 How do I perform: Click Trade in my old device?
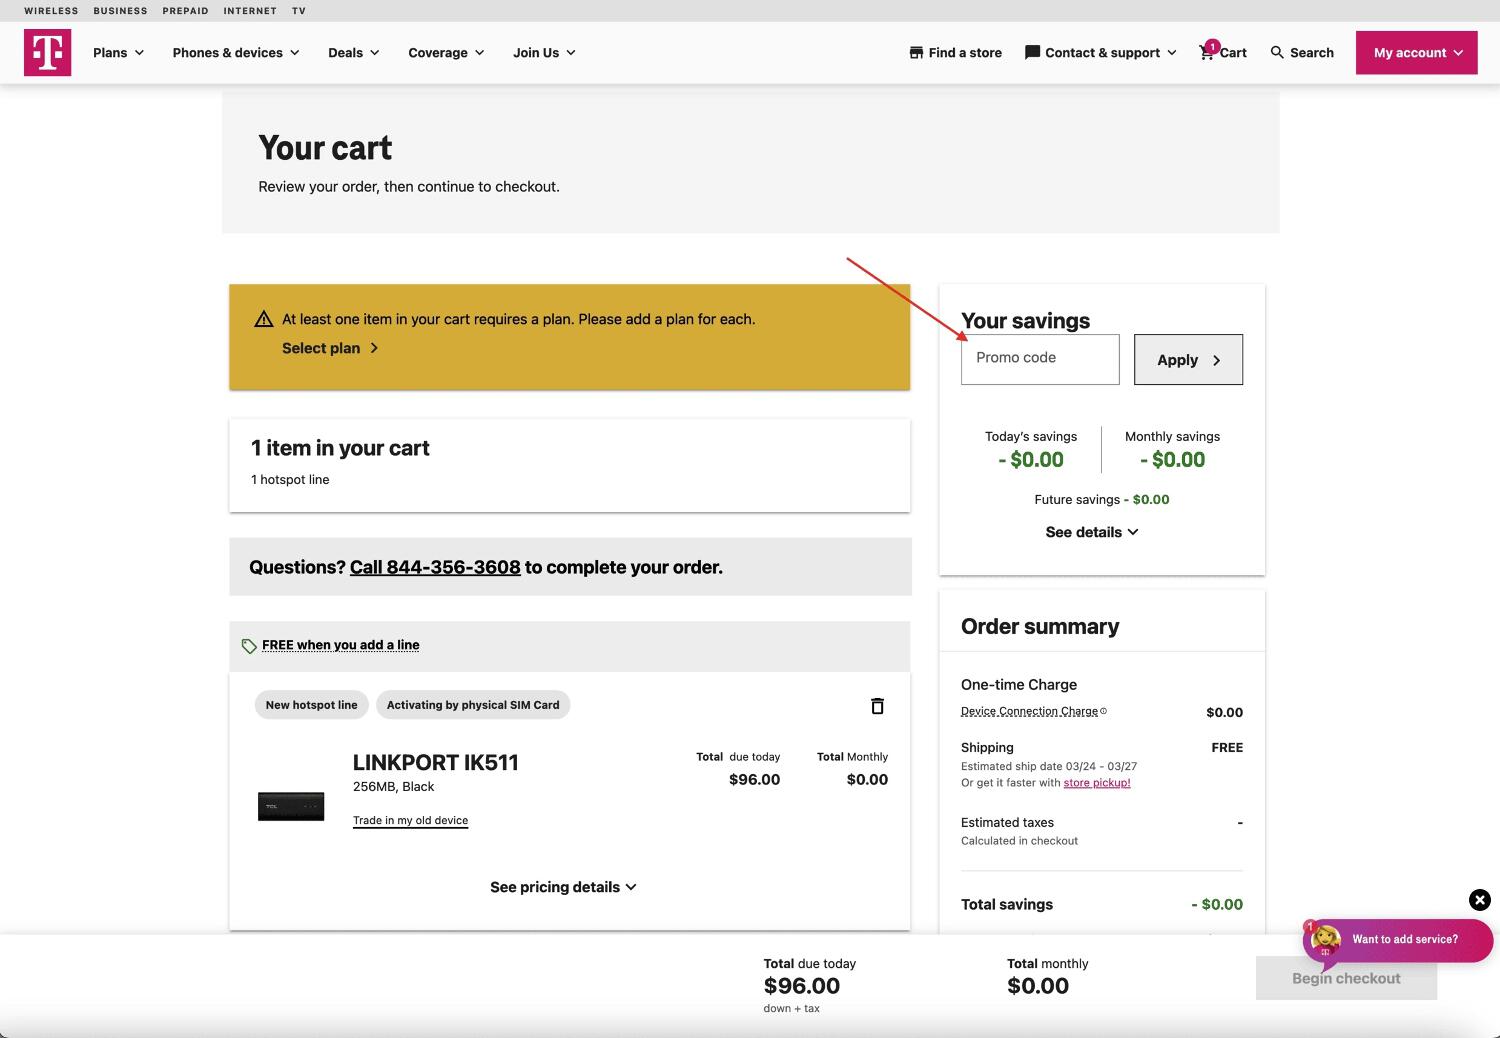click(x=410, y=820)
